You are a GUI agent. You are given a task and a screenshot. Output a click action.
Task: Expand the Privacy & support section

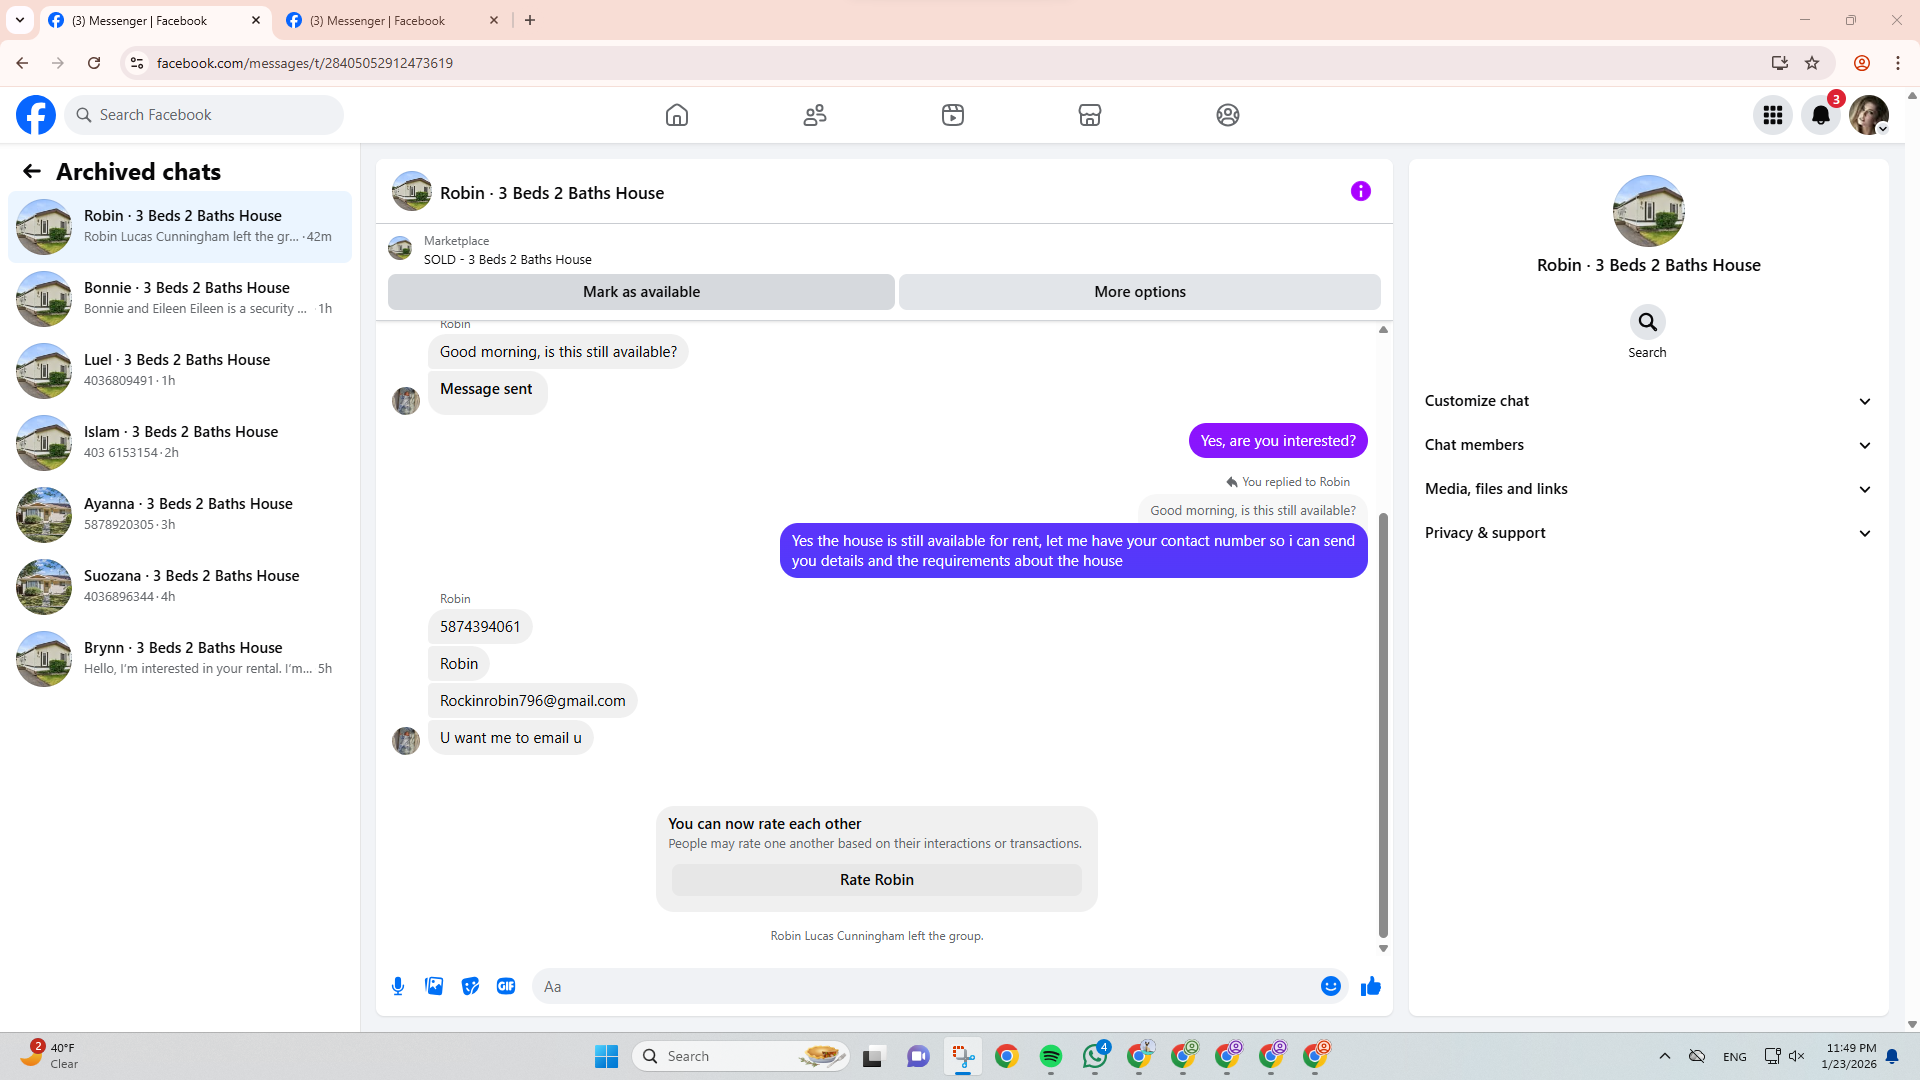coord(1647,533)
